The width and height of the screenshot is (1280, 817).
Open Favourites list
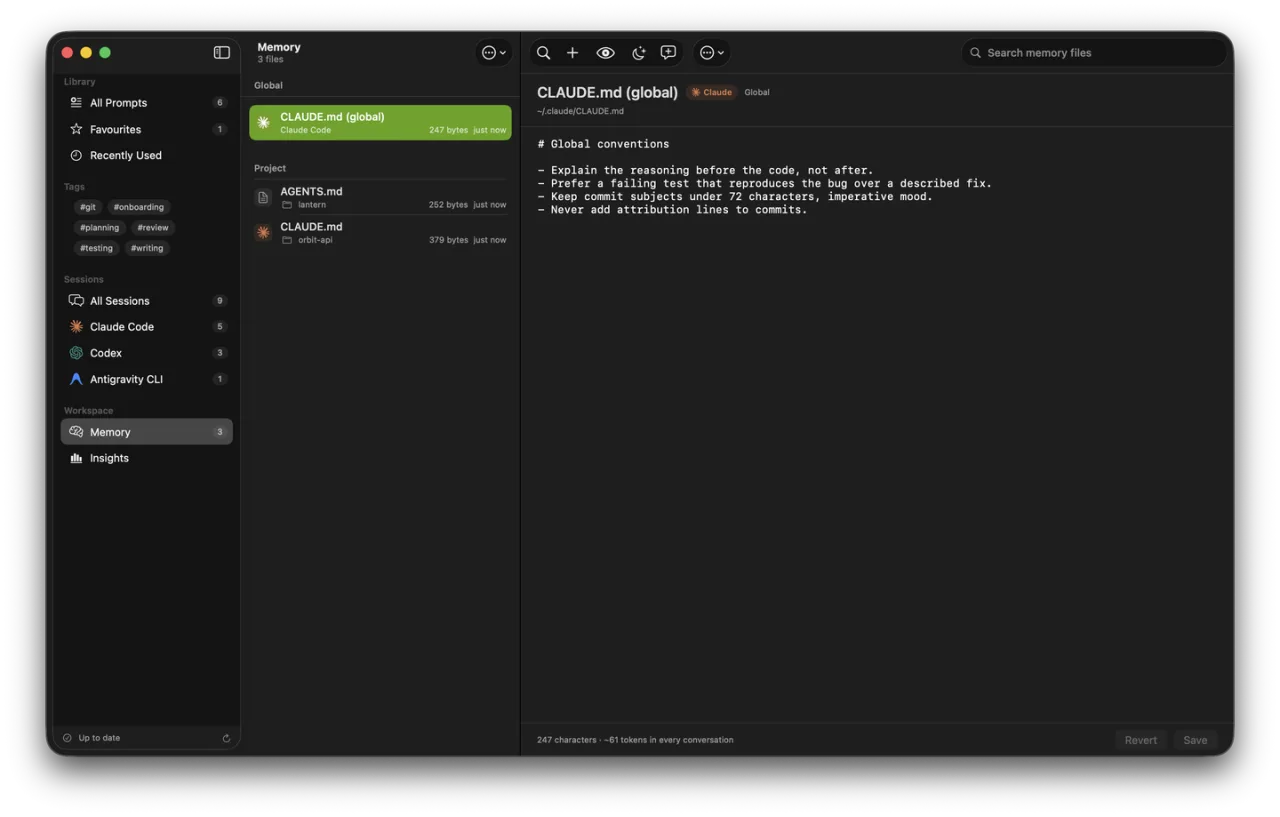(147, 129)
